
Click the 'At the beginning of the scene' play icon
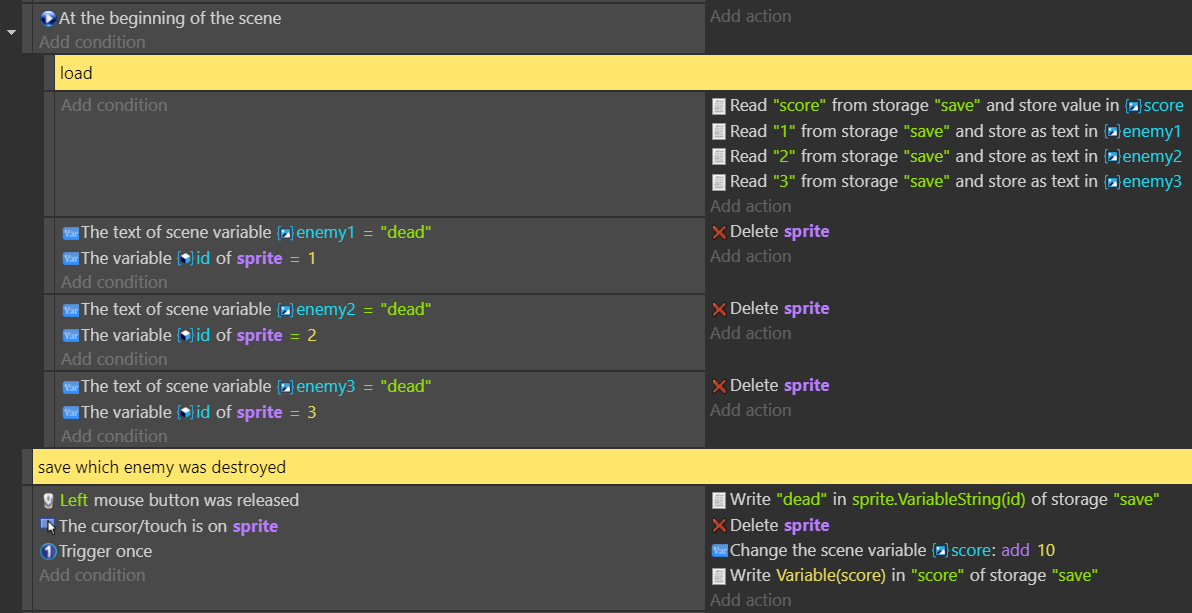(x=49, y=18)
